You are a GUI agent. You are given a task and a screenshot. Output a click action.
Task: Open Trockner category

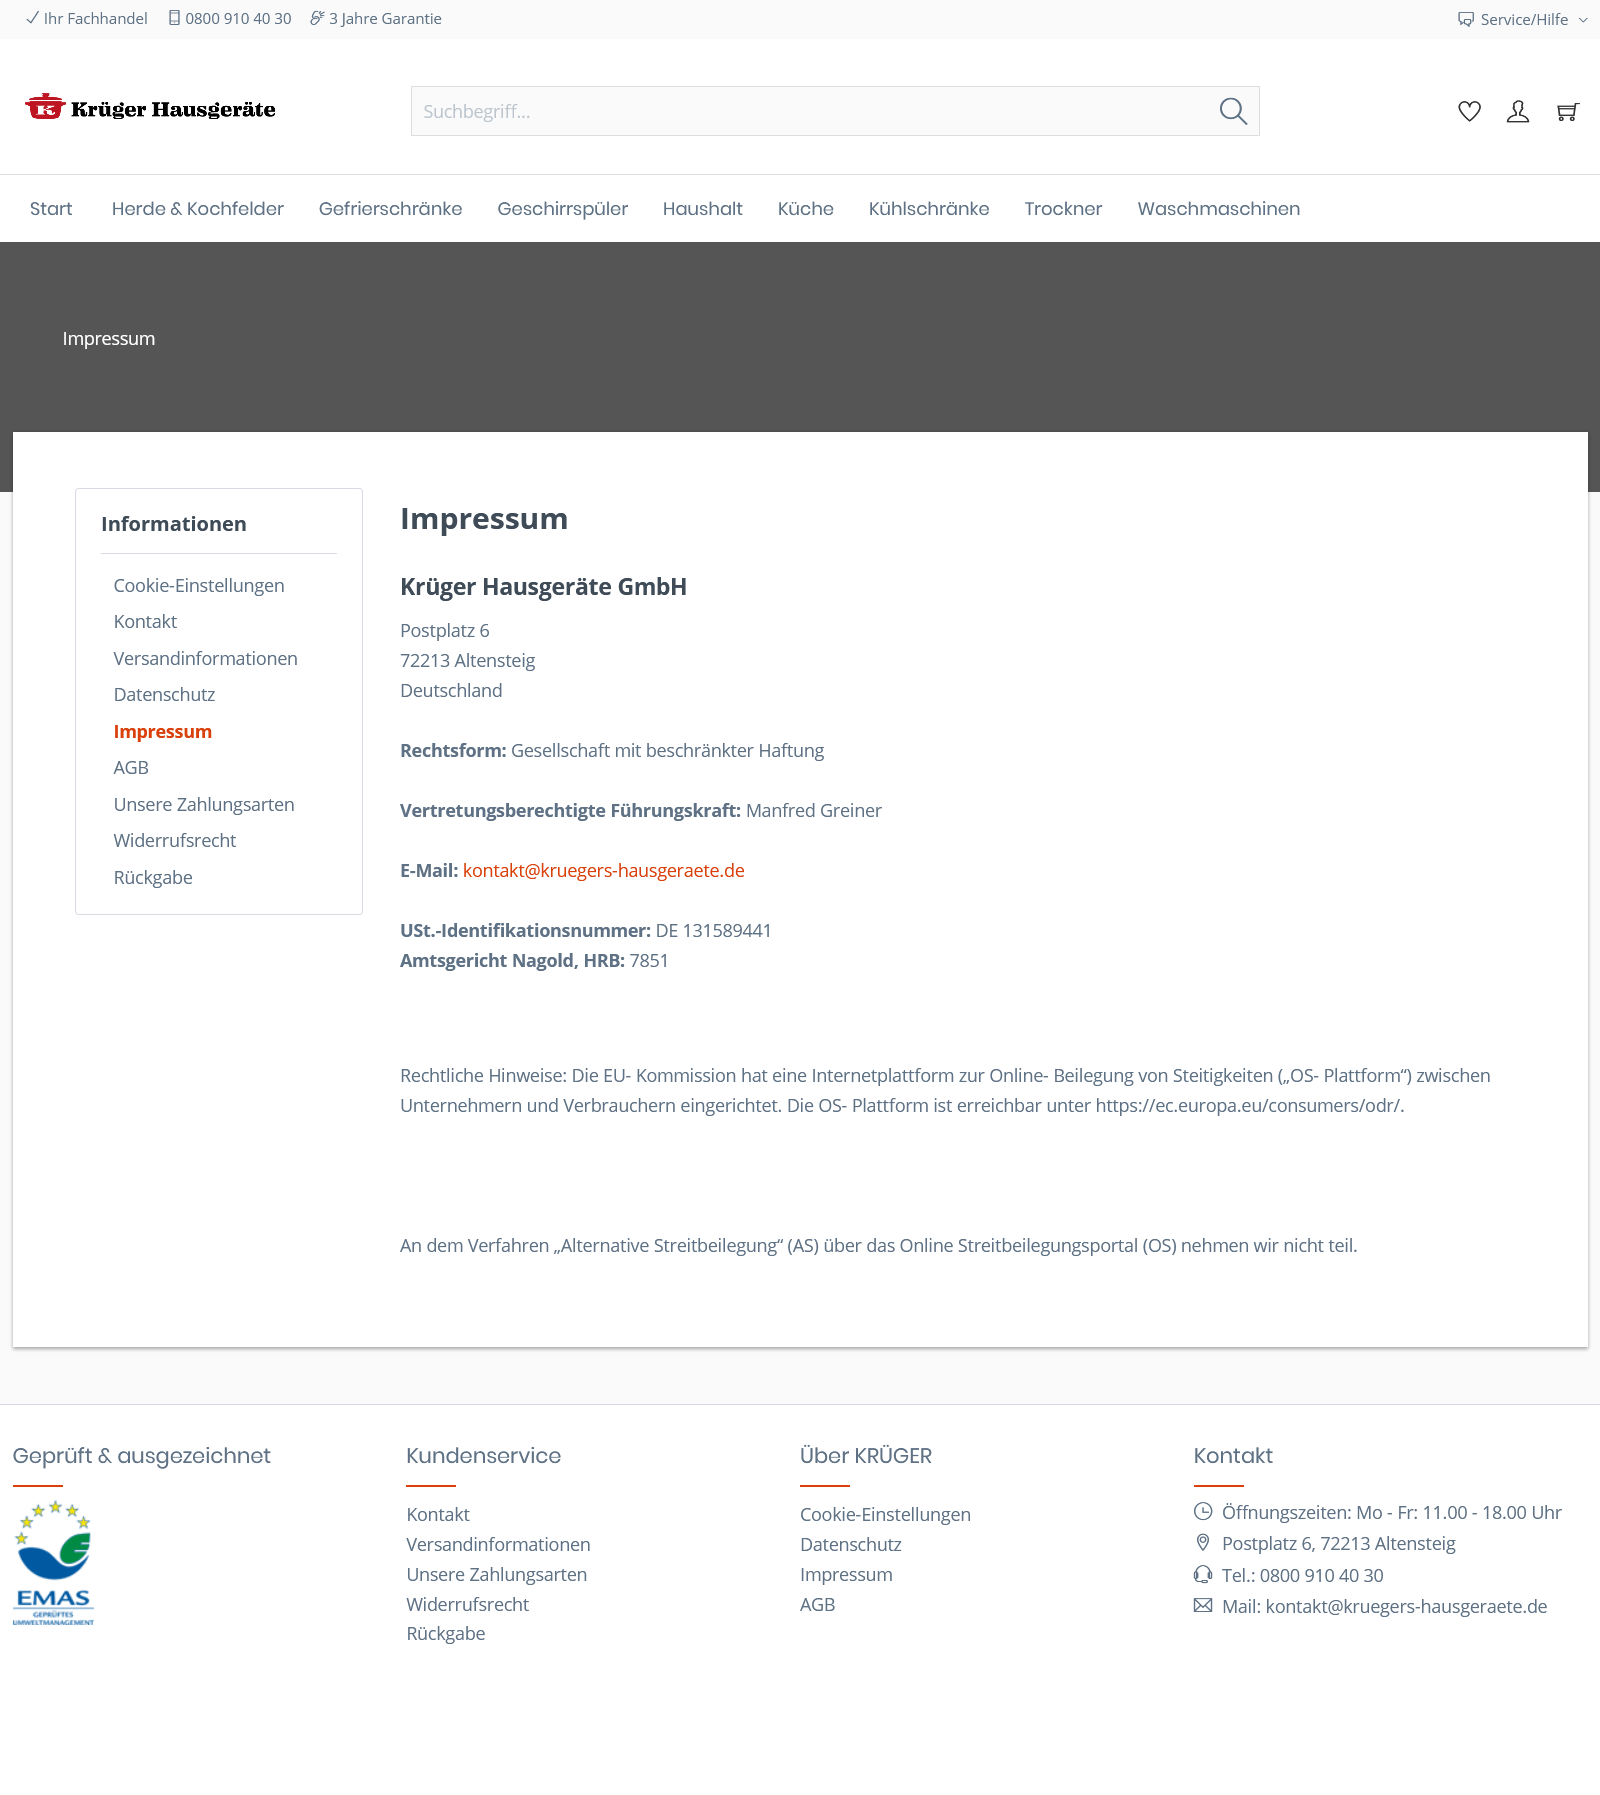point(1064,209)
